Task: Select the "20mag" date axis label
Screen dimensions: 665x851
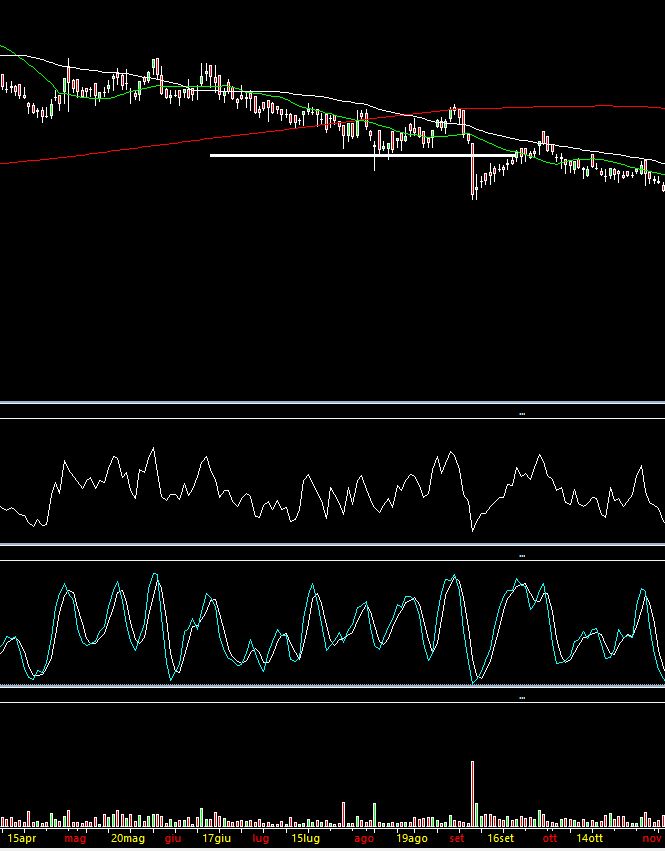Action: pos(128,839)
